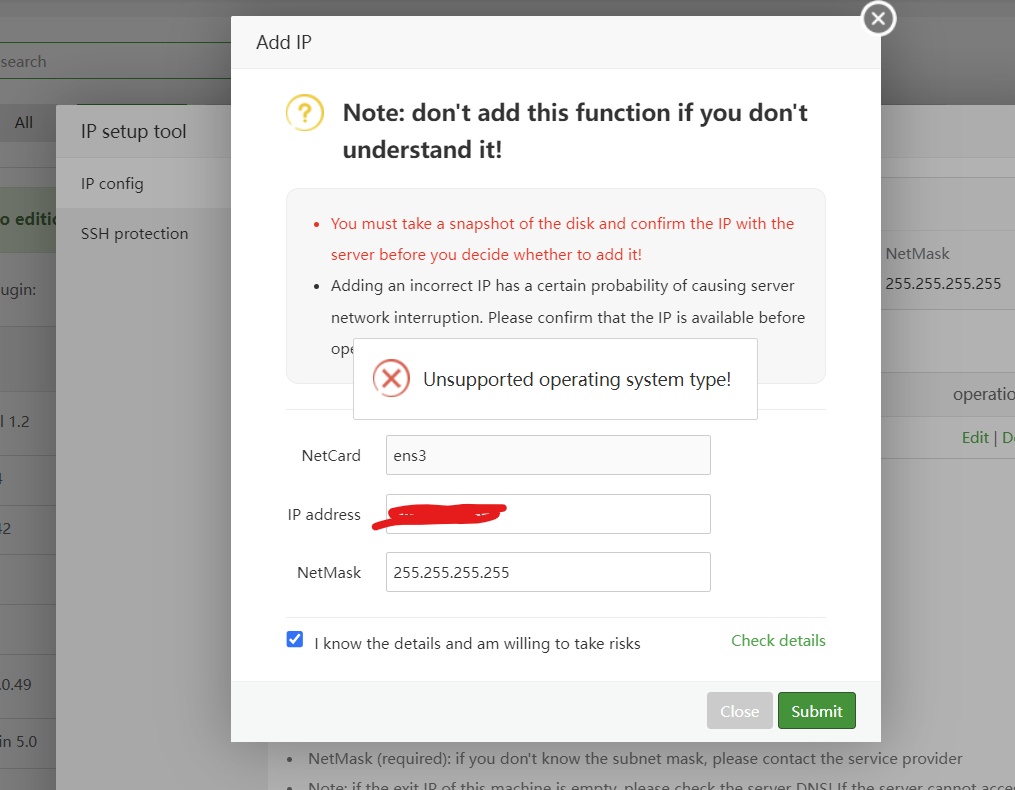This screenshot has width=1015, height=790.
Task: Open the IP config tab
Action: pyautogui.click(x=112, y=184)
